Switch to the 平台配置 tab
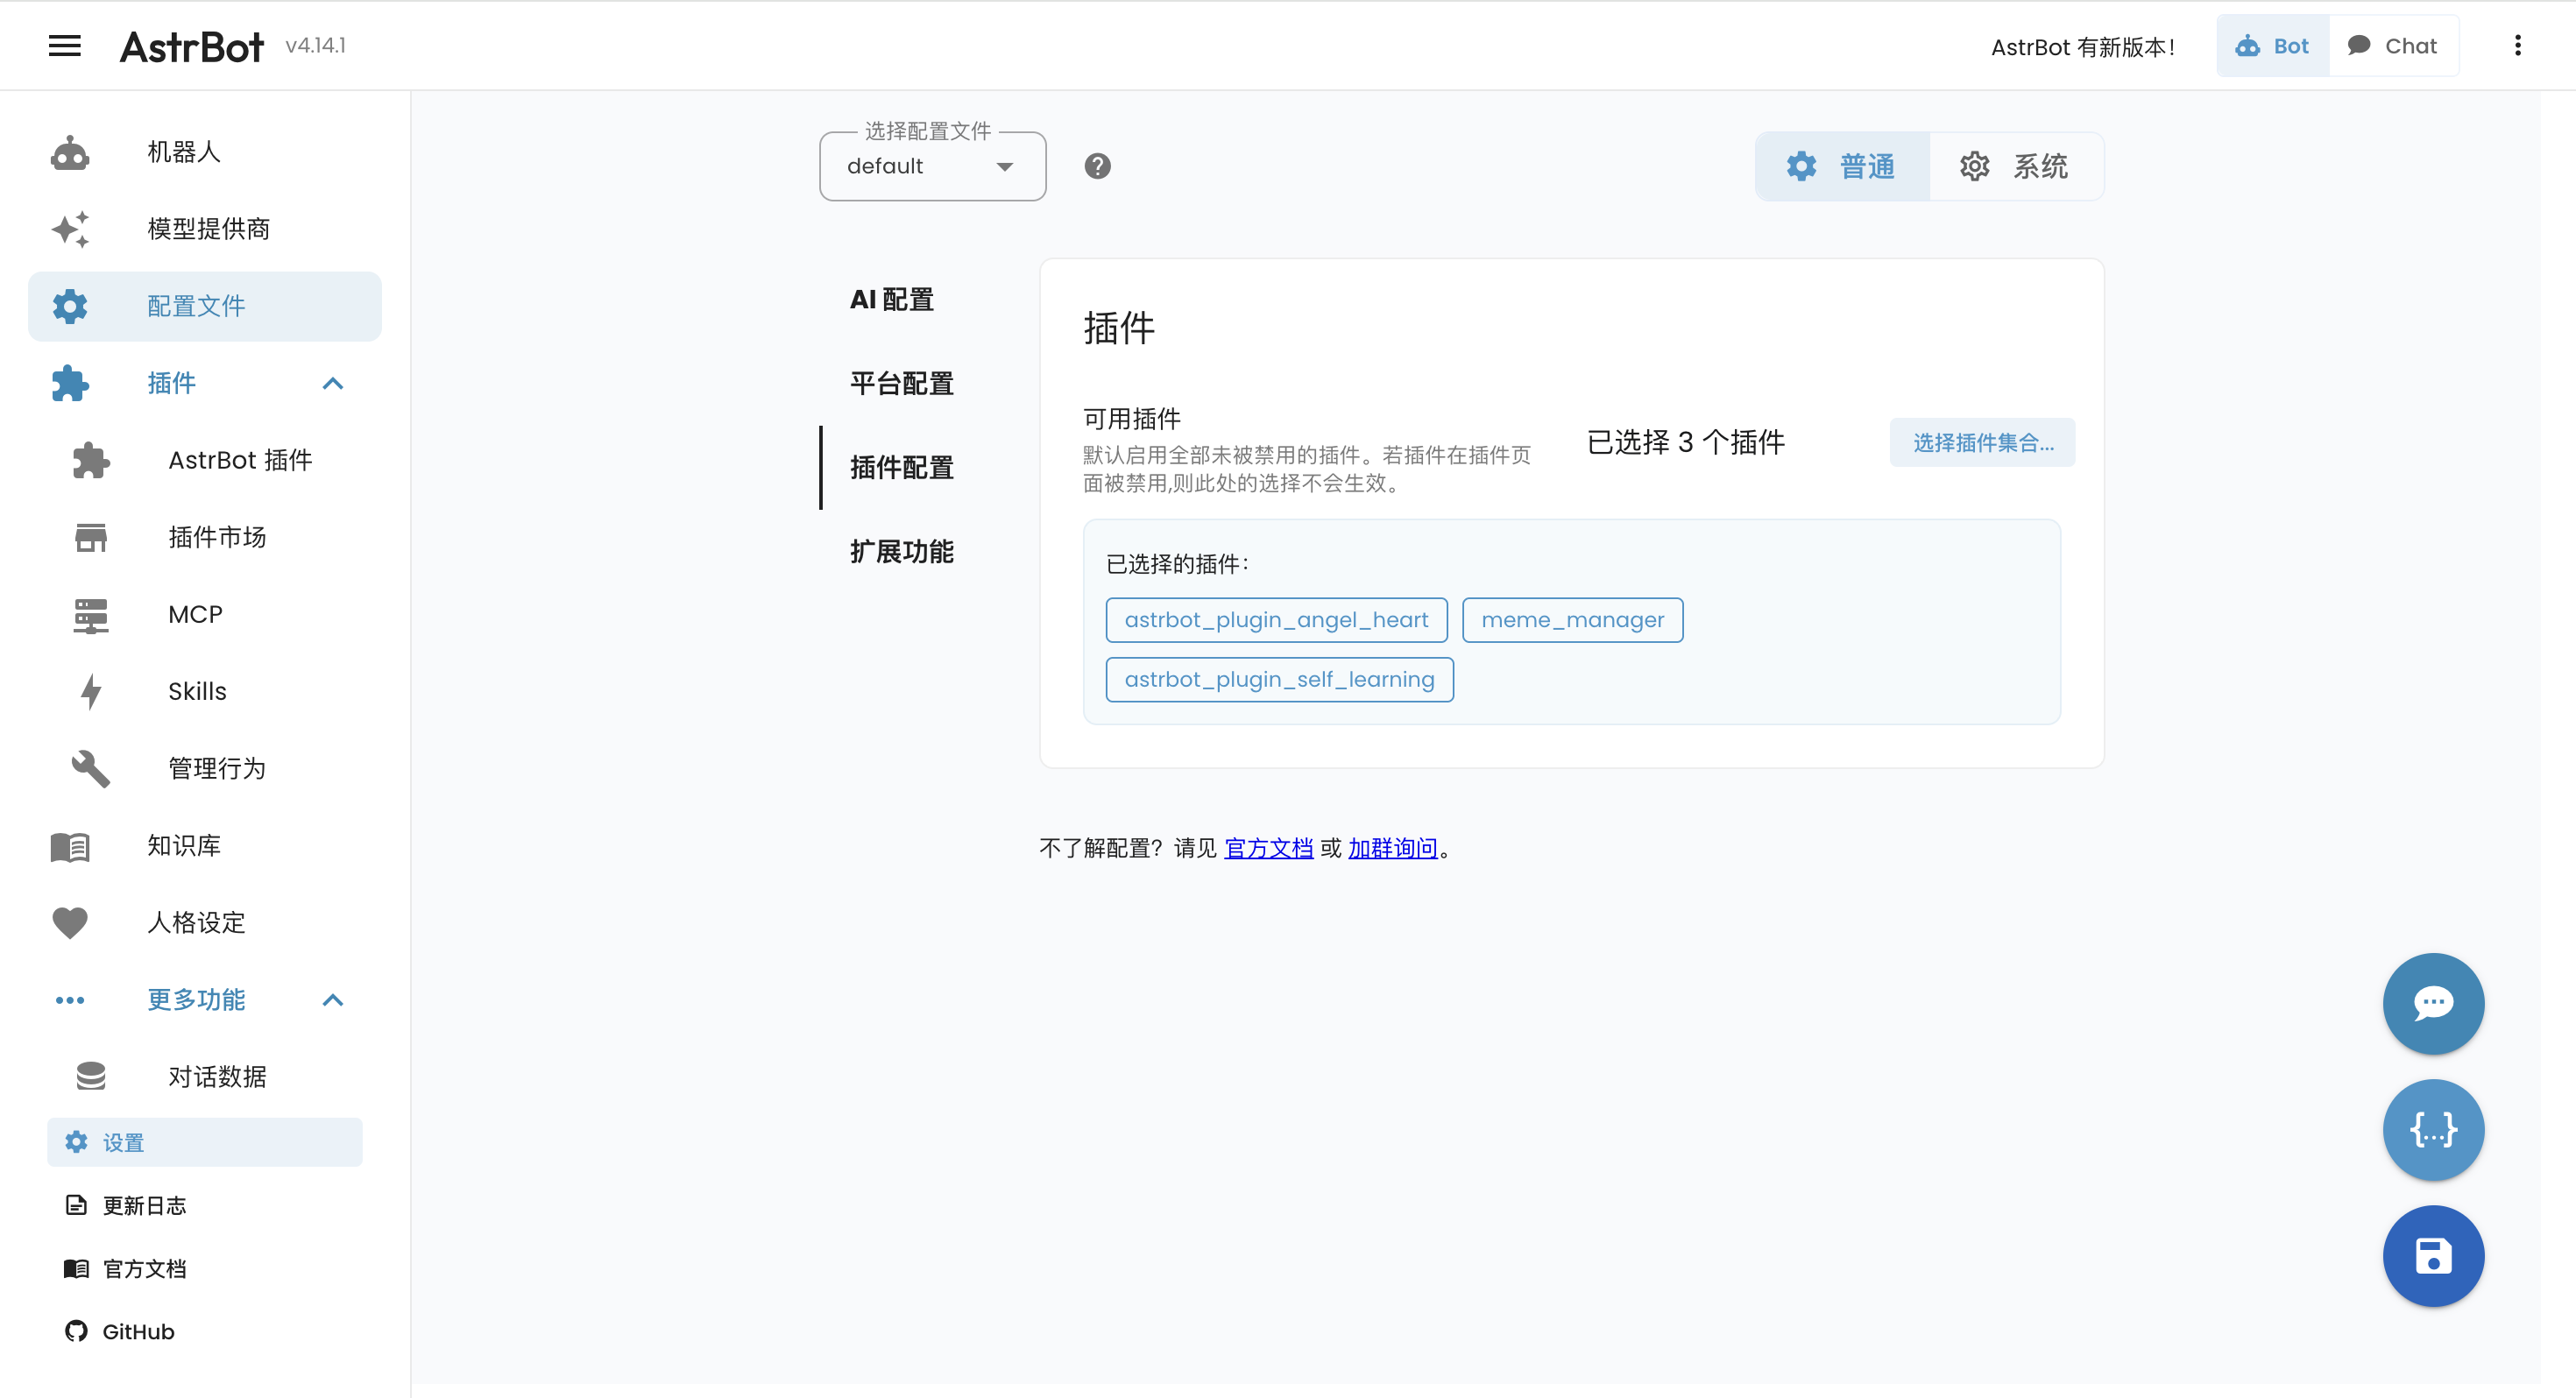Image resolution: width=2576 pixels, height=1398 pixels. pyautogui.click(x=900, y=383)
